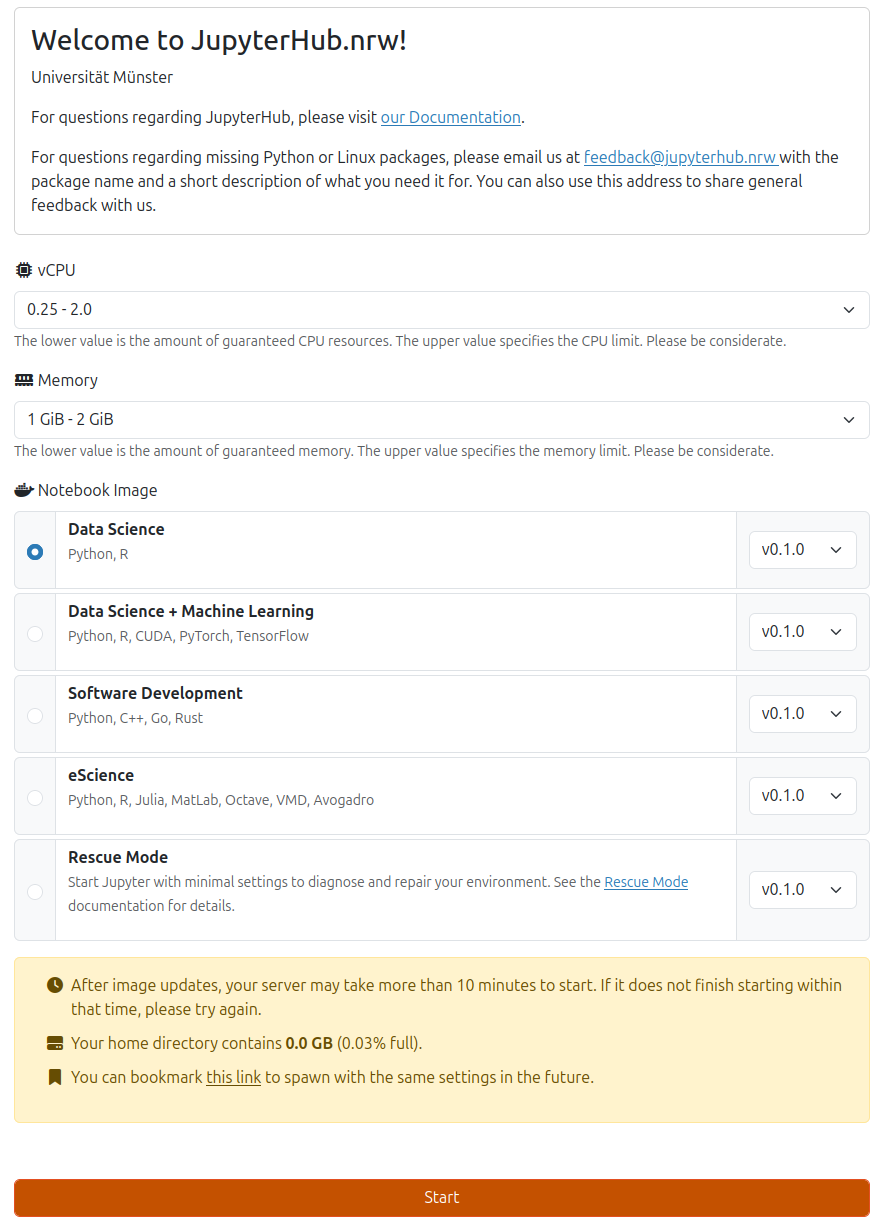Viewport: 884px width, 1226px height.
Task: Click the hard drive icon by home directory
Action: [55, 1043]
